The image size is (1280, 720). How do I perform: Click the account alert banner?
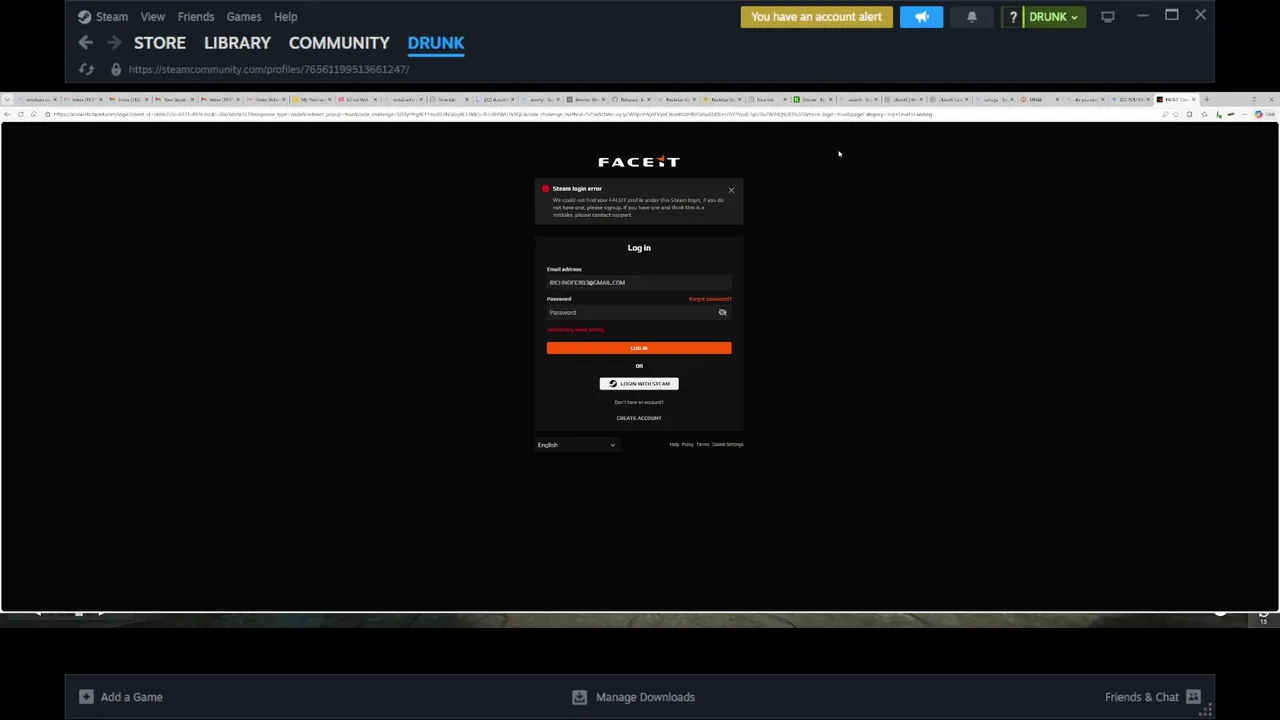tap(817, 17)
